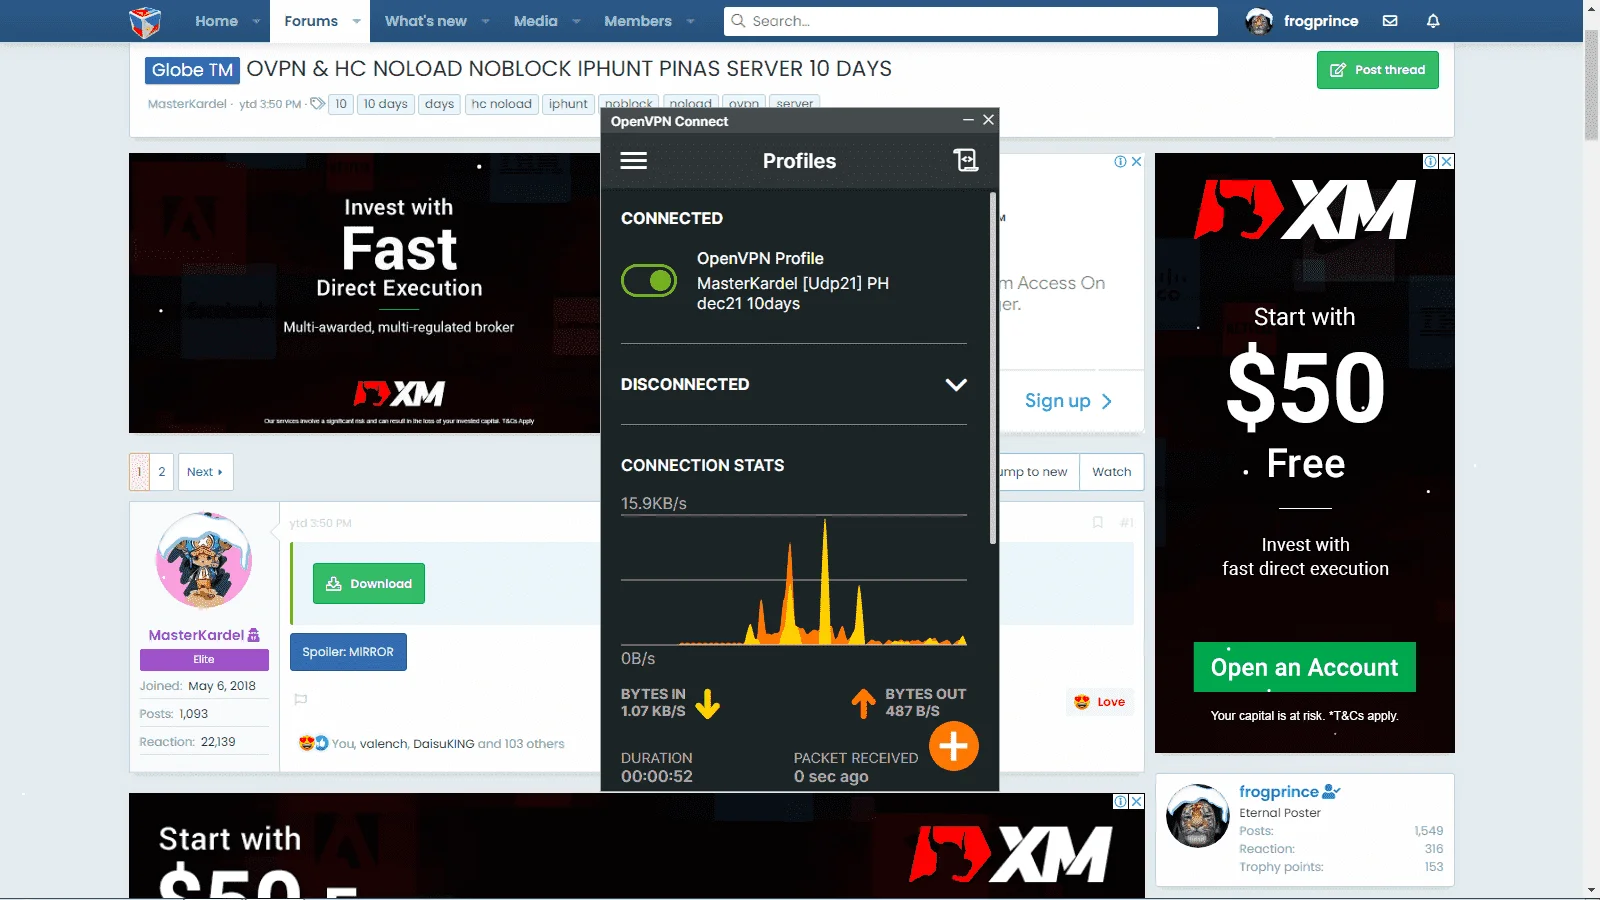Image resolution: width=1600 pixels, height=900 pixels.
Task: Open the Media menu
Action: click(536, 21)
